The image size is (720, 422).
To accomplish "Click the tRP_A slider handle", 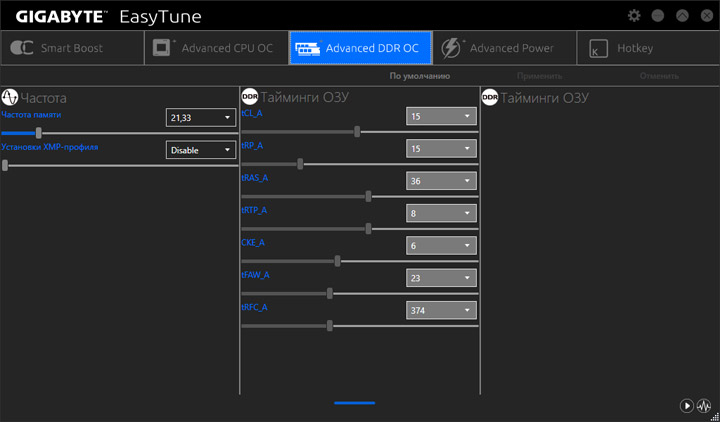I will tap(300, 164).
